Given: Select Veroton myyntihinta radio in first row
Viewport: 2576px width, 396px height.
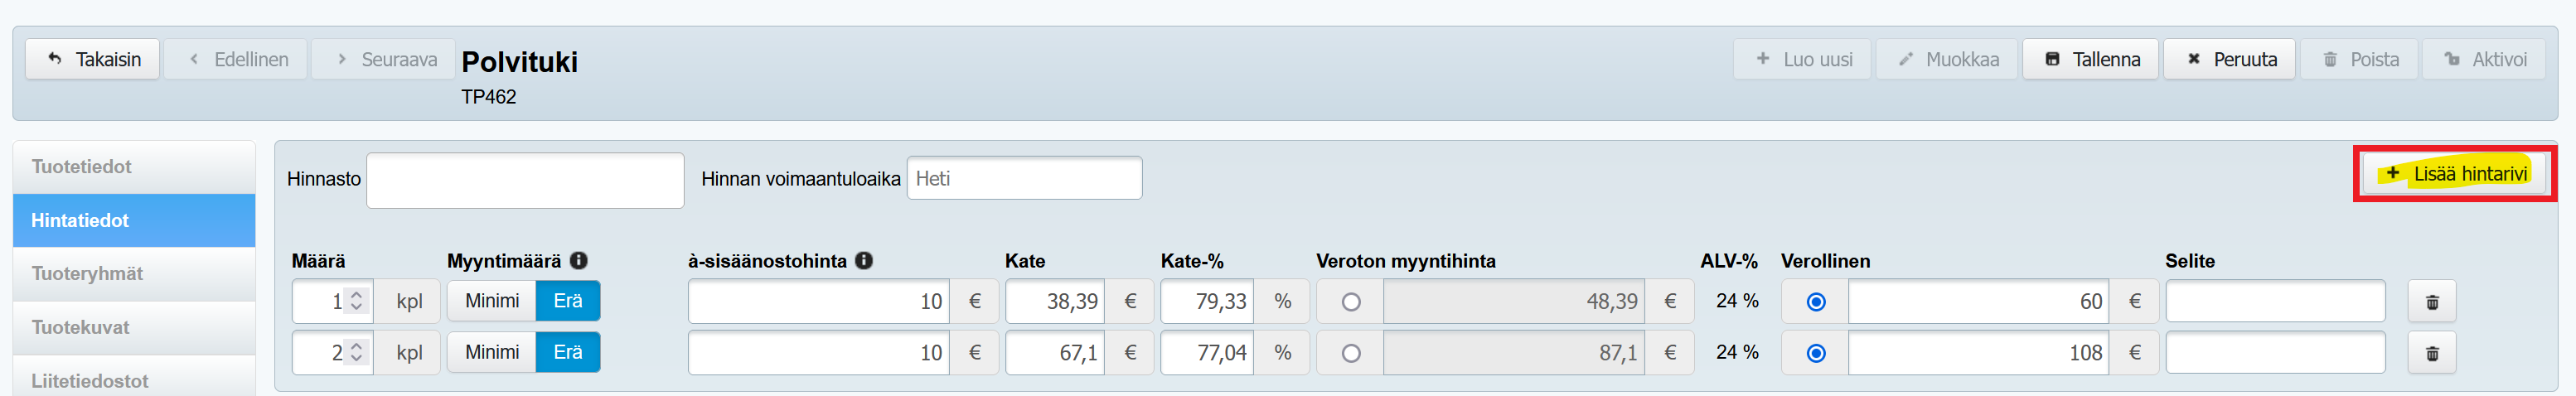Looking at the screenshot, I should pyautogui.click(x=1351, y=302).
